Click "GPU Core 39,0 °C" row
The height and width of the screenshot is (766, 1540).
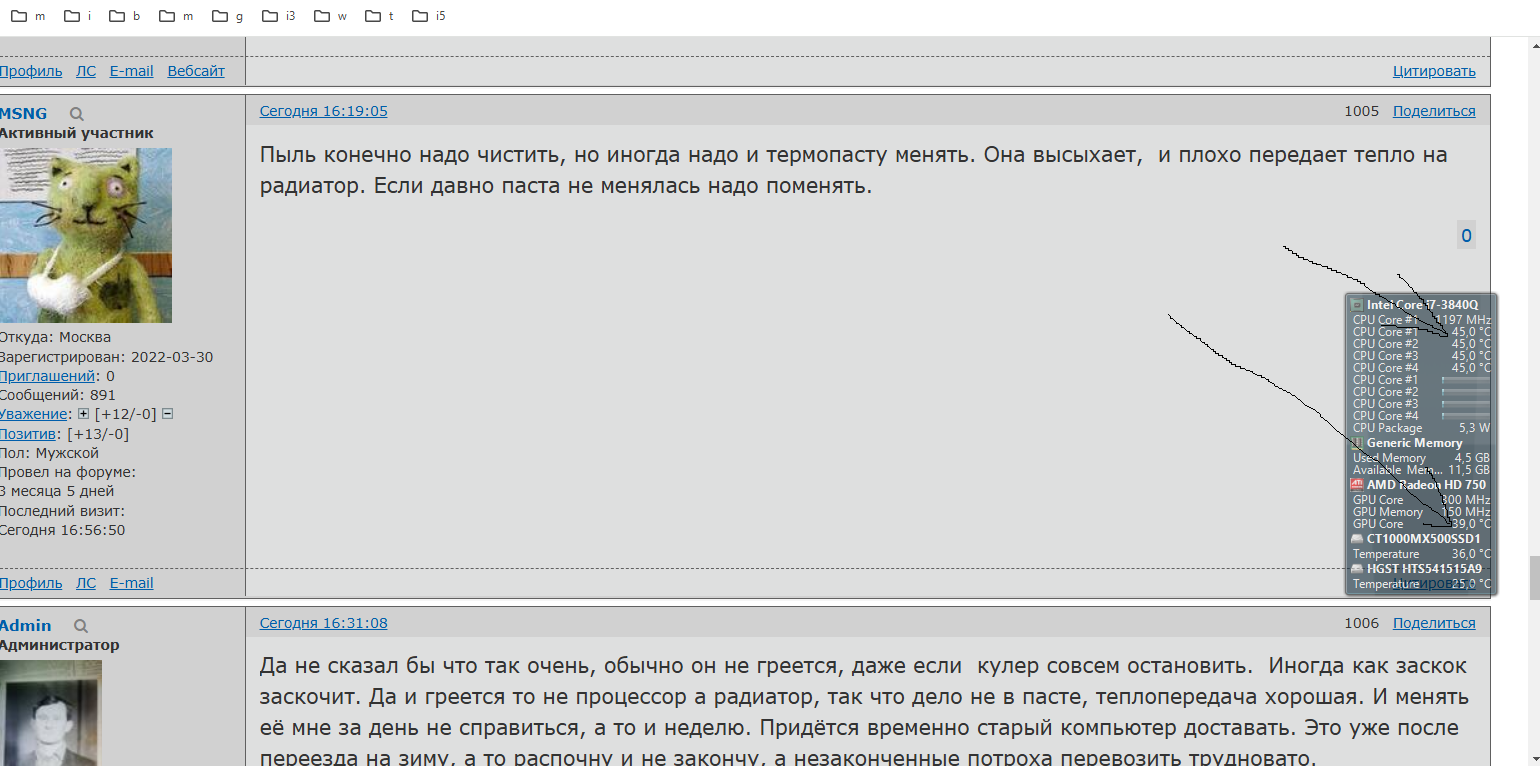1421,524
